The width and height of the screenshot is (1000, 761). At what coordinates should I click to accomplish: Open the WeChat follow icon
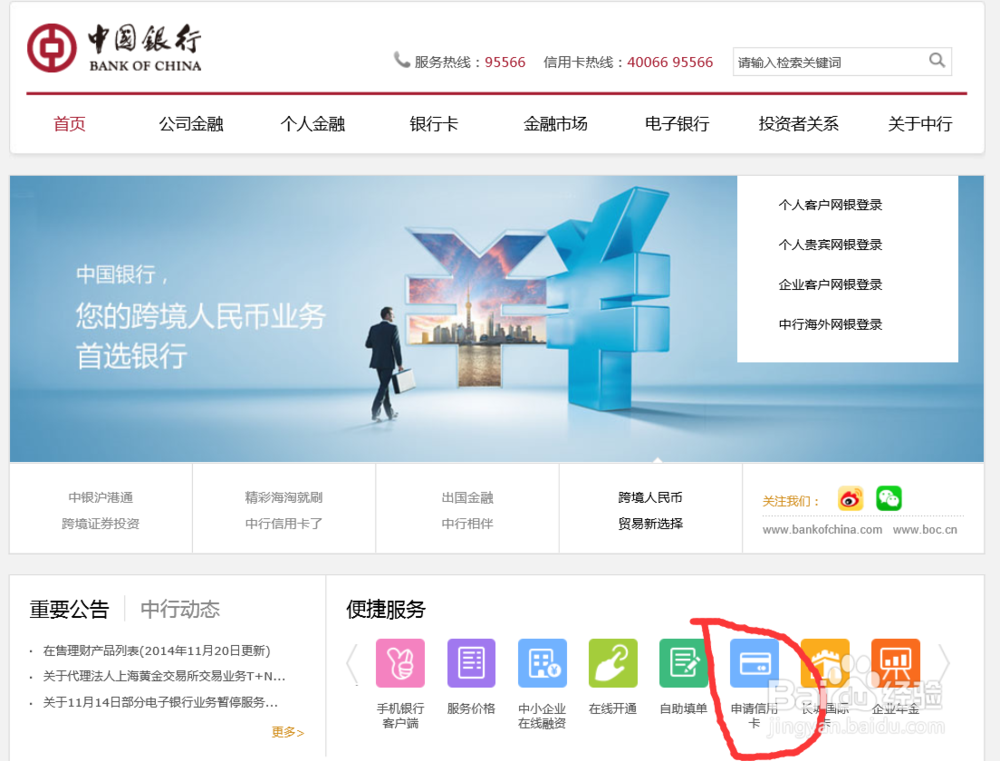[888, 498]
